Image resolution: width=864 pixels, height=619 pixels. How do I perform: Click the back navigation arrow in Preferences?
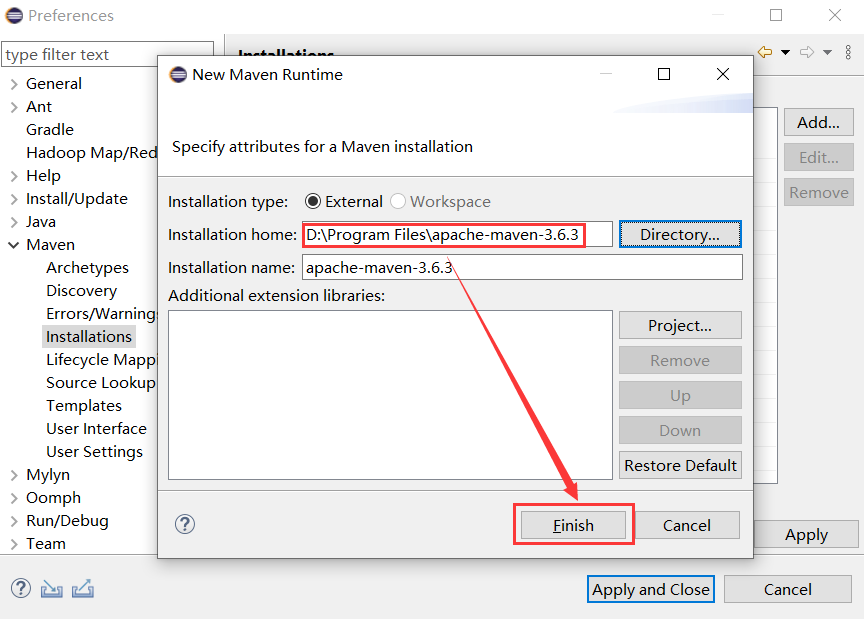[x=765, y=52]
